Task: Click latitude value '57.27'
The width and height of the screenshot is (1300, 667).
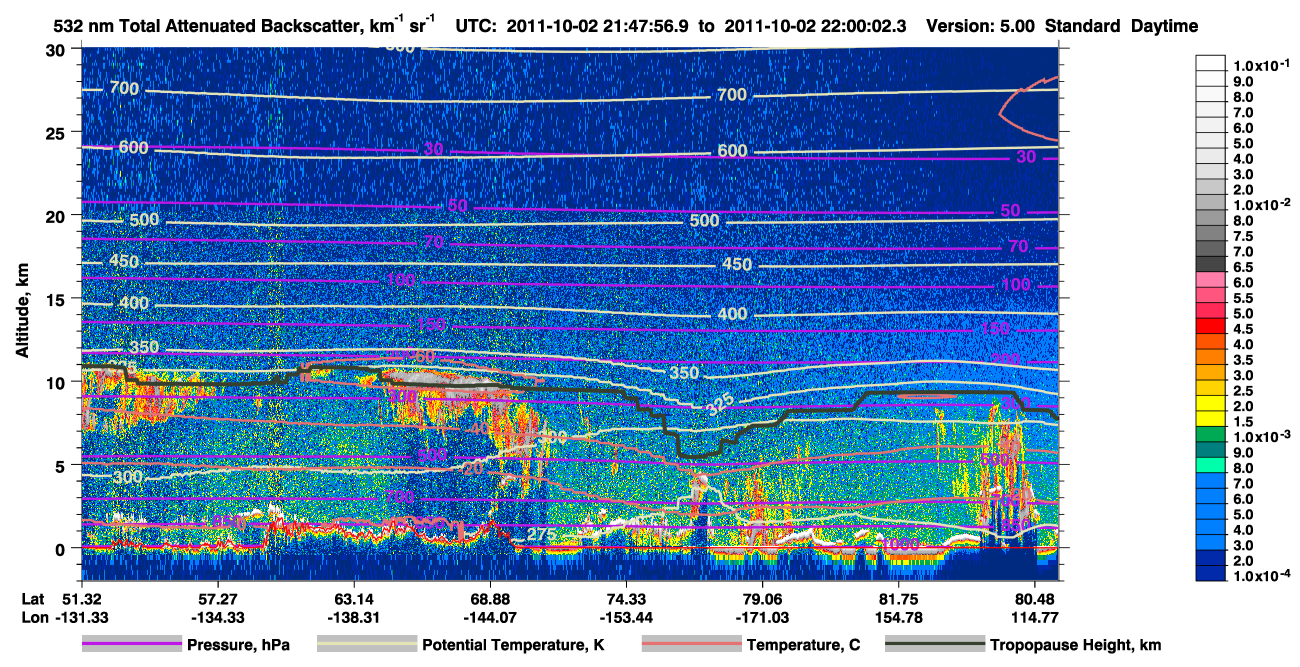Action: click(217, 599)
